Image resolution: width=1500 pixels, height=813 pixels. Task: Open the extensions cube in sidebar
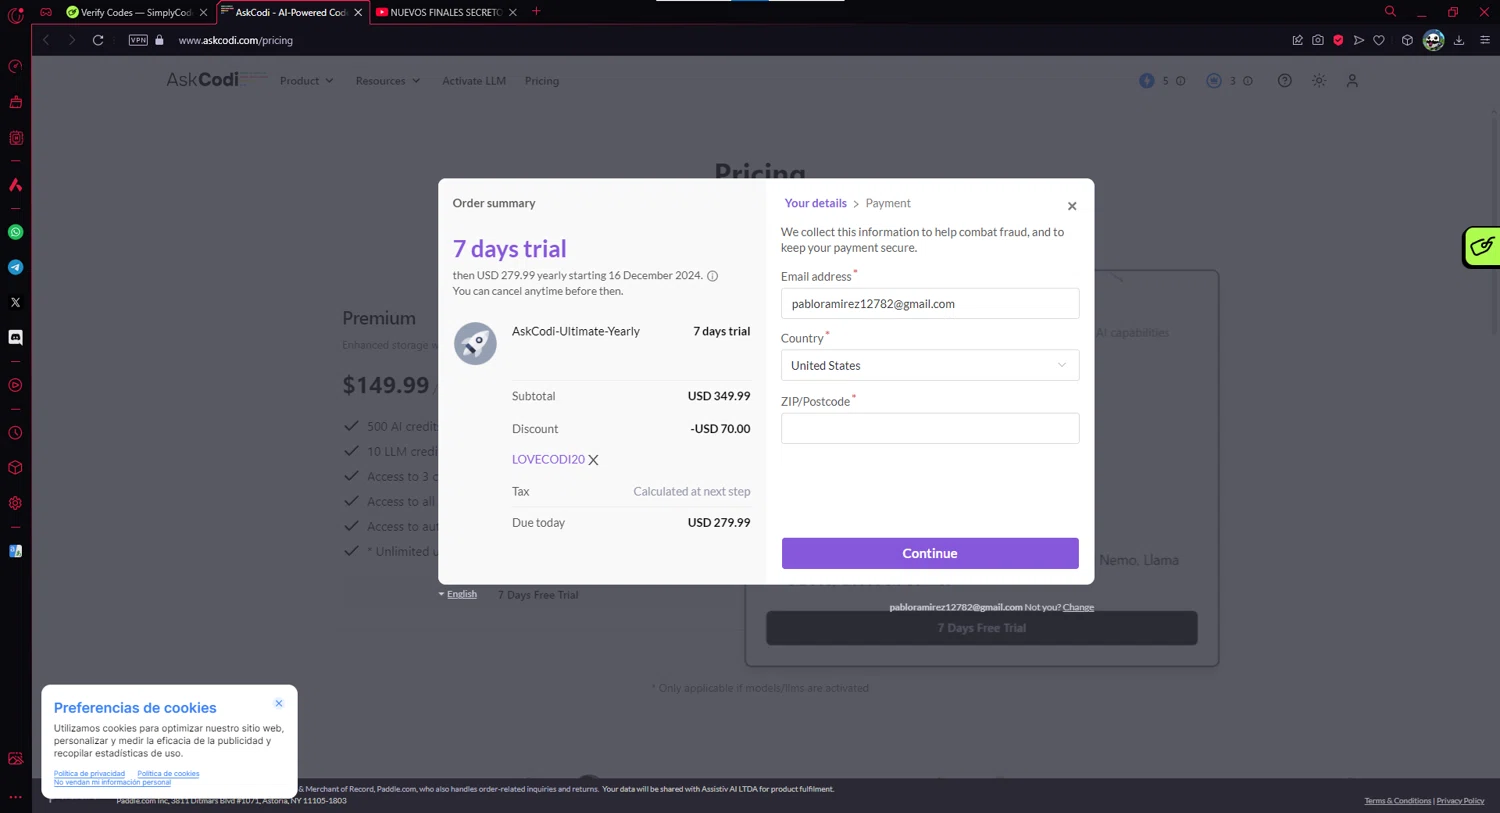[x=16, y=468]
